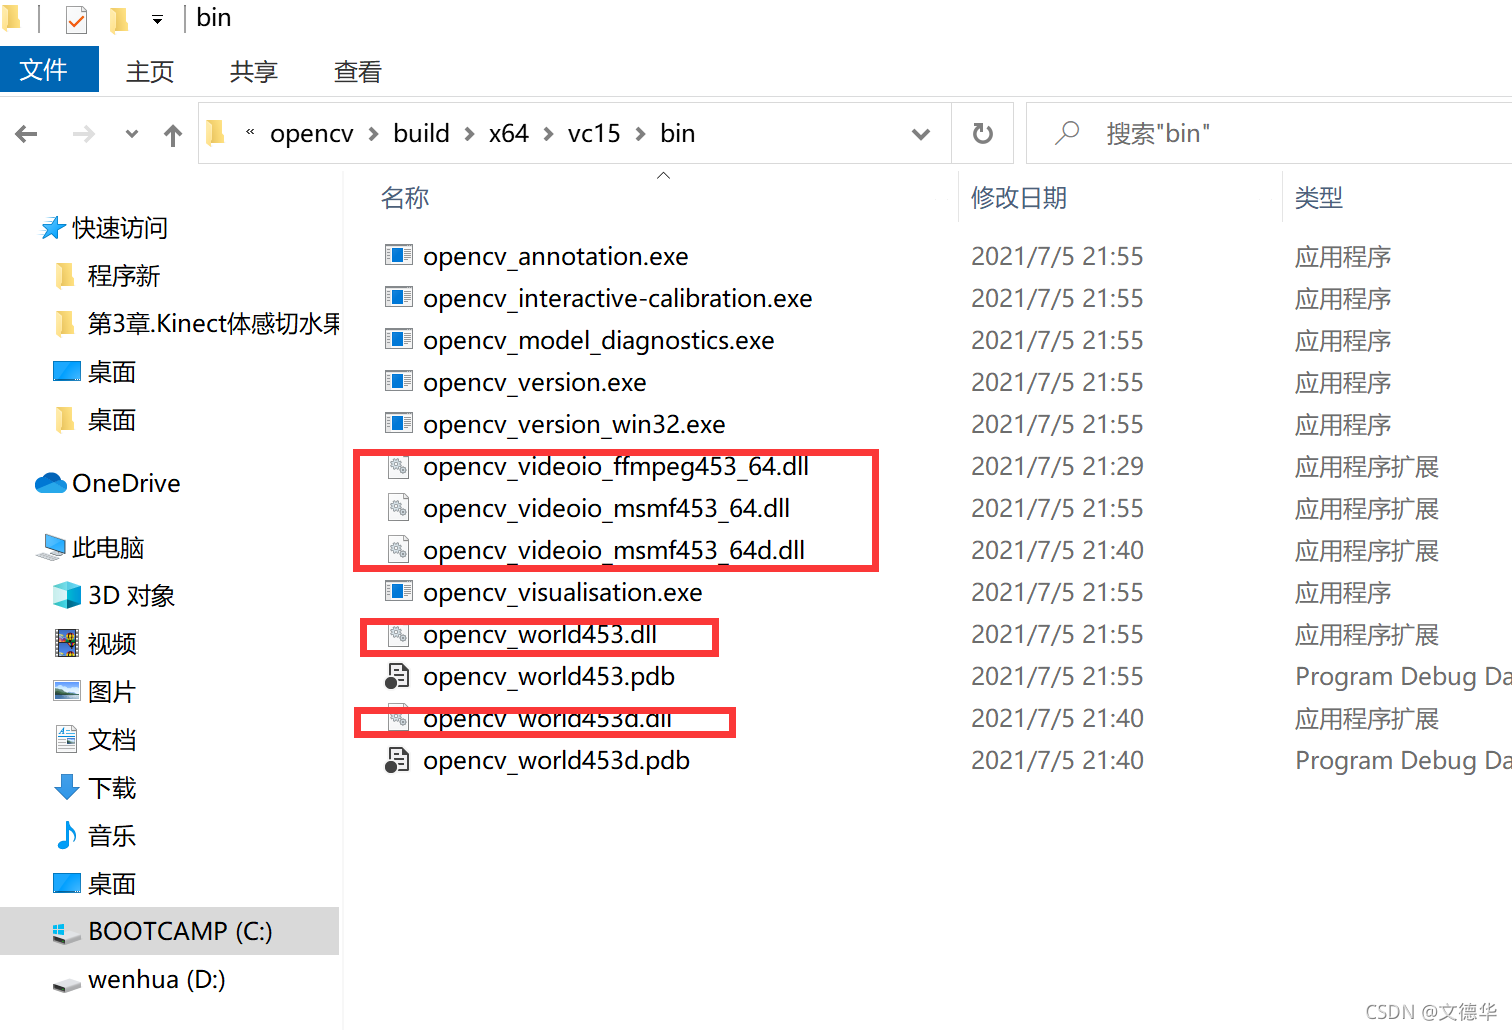Open 文档 folder in navigation pane
The image size is (1512, 1030).
pos(111,740)
